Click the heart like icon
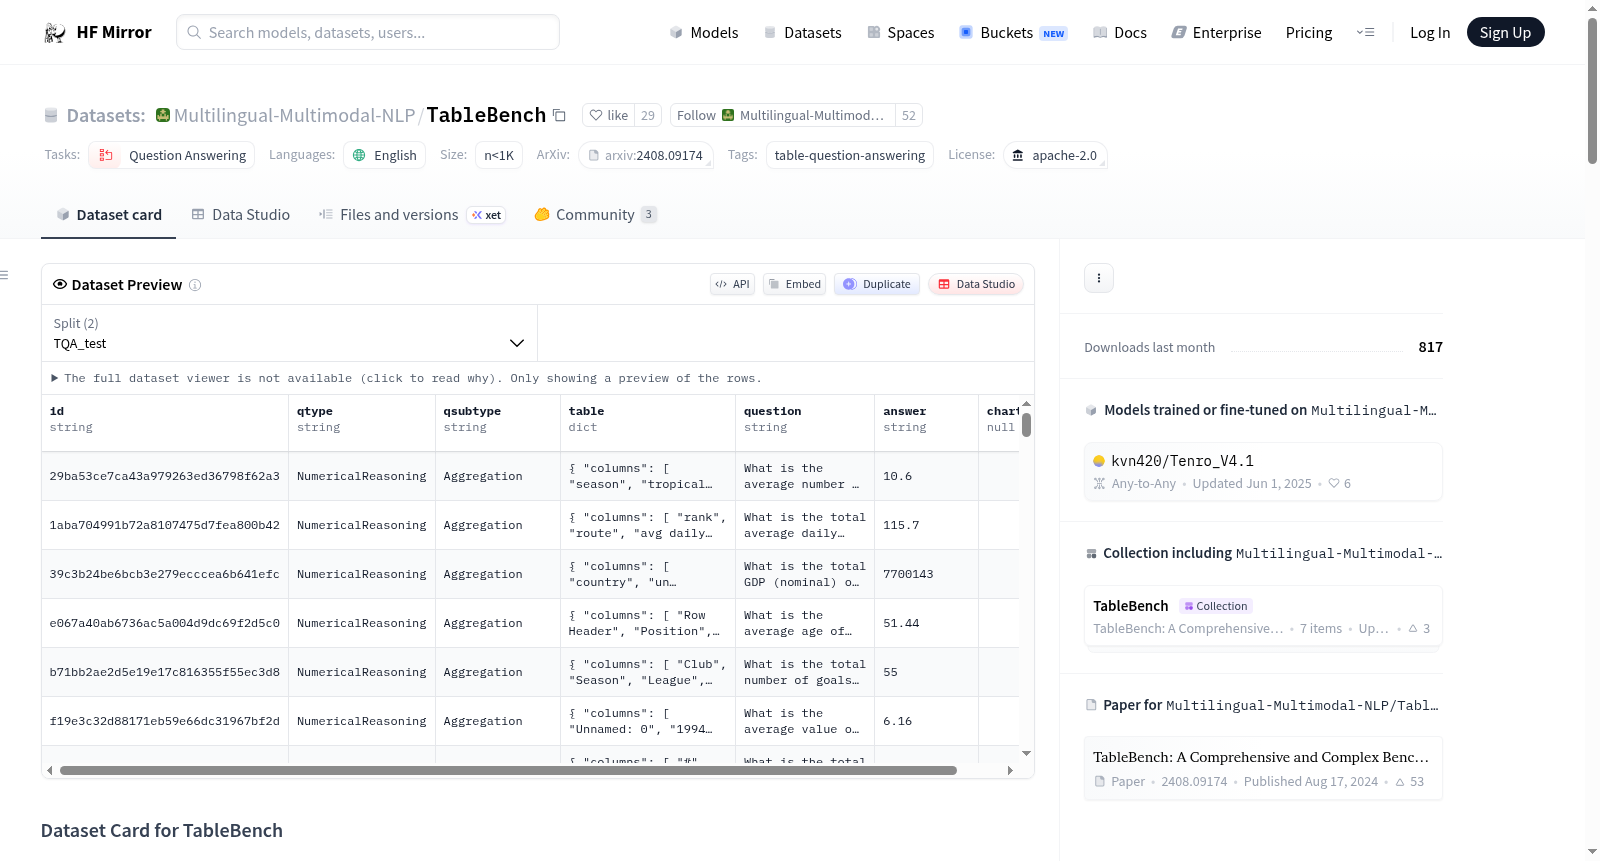Screen dimensions: 1600x861 [596, 116]
